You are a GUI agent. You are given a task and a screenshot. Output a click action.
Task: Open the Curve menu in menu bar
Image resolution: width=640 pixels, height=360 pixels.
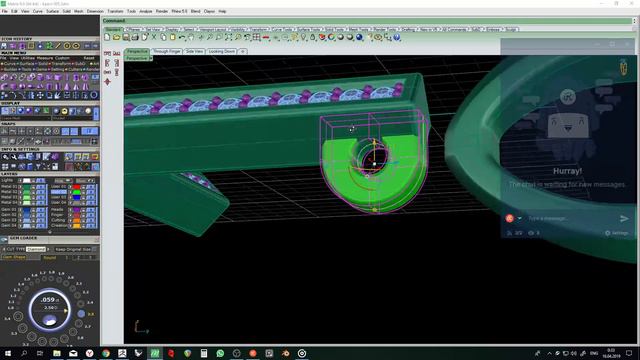click(38, 11)
